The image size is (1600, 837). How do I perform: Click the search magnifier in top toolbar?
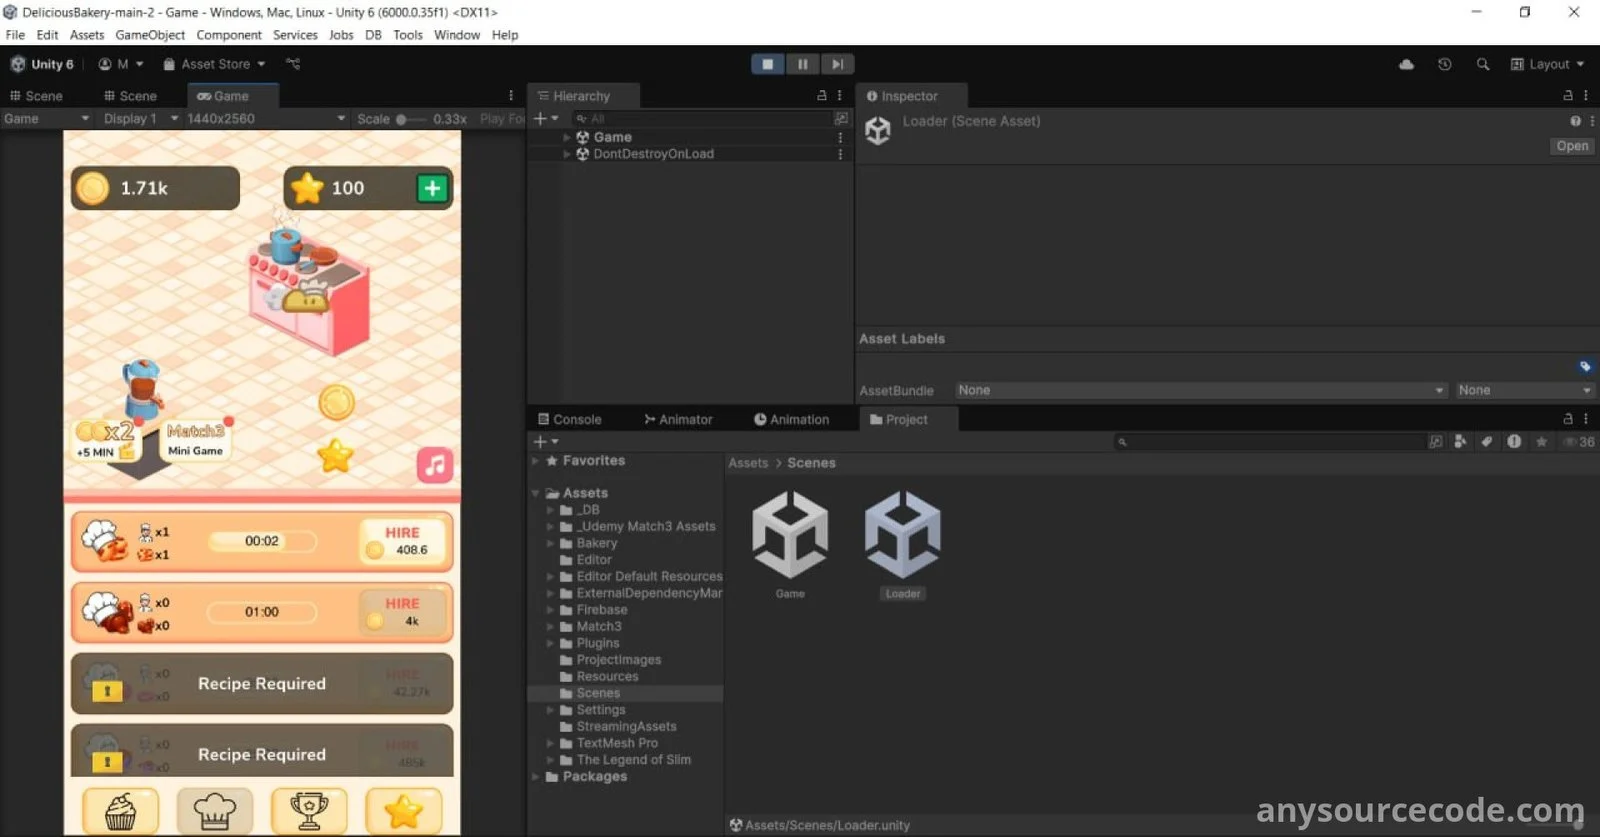click(1483, 64)
